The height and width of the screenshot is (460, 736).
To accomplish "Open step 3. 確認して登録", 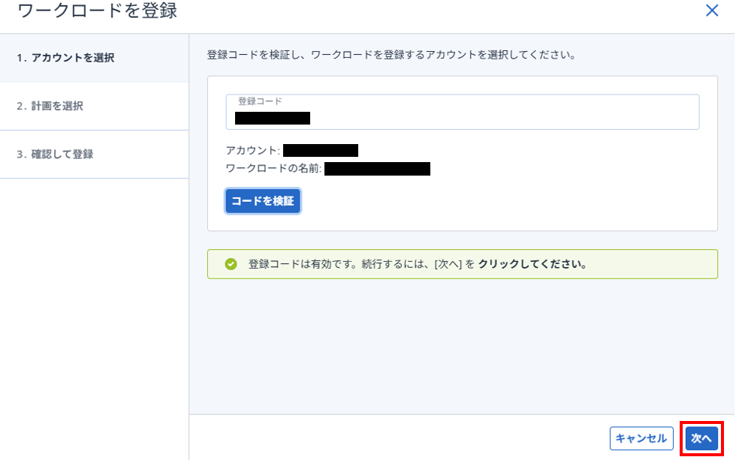I will click(55, 154).
